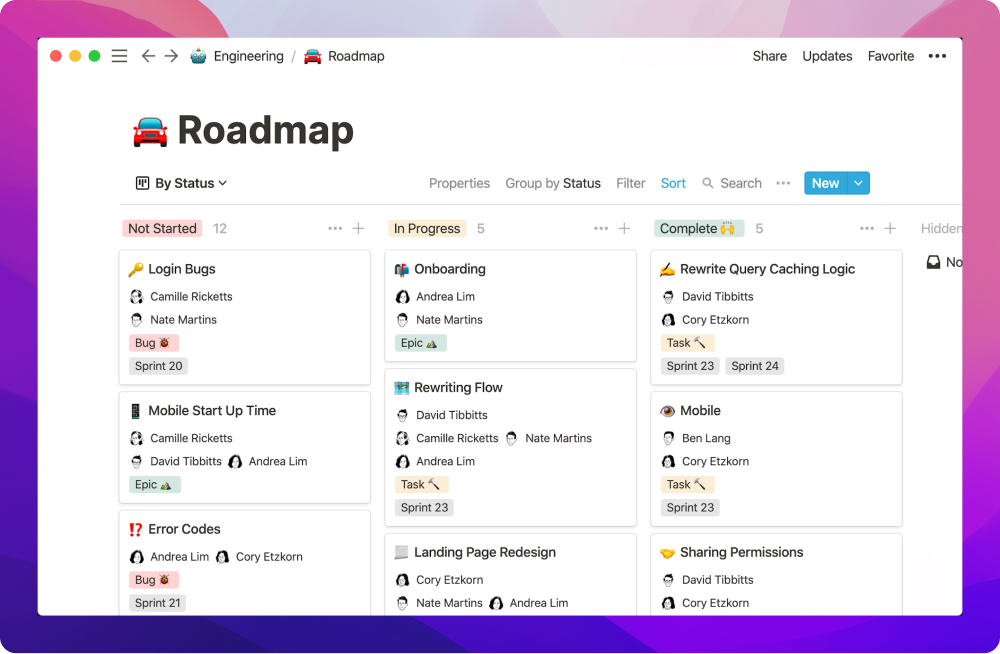This screenshot has width=1000, height=654.
Task: Click Camille Ricketts on Rewriting Flow card
Action: 457,438
